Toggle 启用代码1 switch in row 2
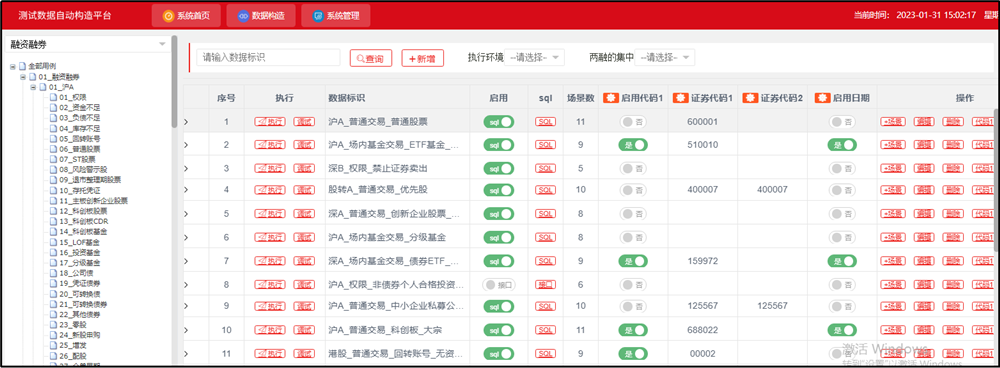The height and width of the screenshot is (368, 1000). [x=633, y=145]
